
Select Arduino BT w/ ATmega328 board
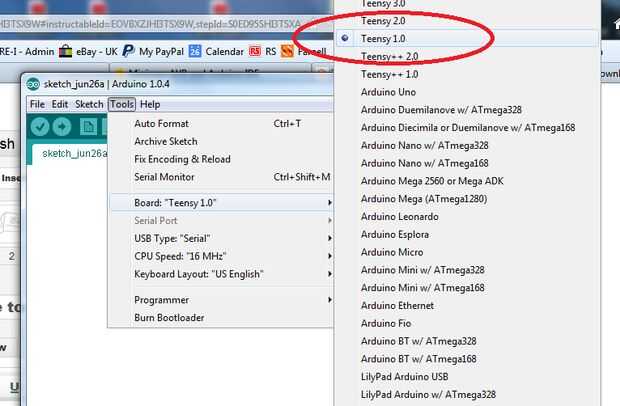click(x=467, y=341)
